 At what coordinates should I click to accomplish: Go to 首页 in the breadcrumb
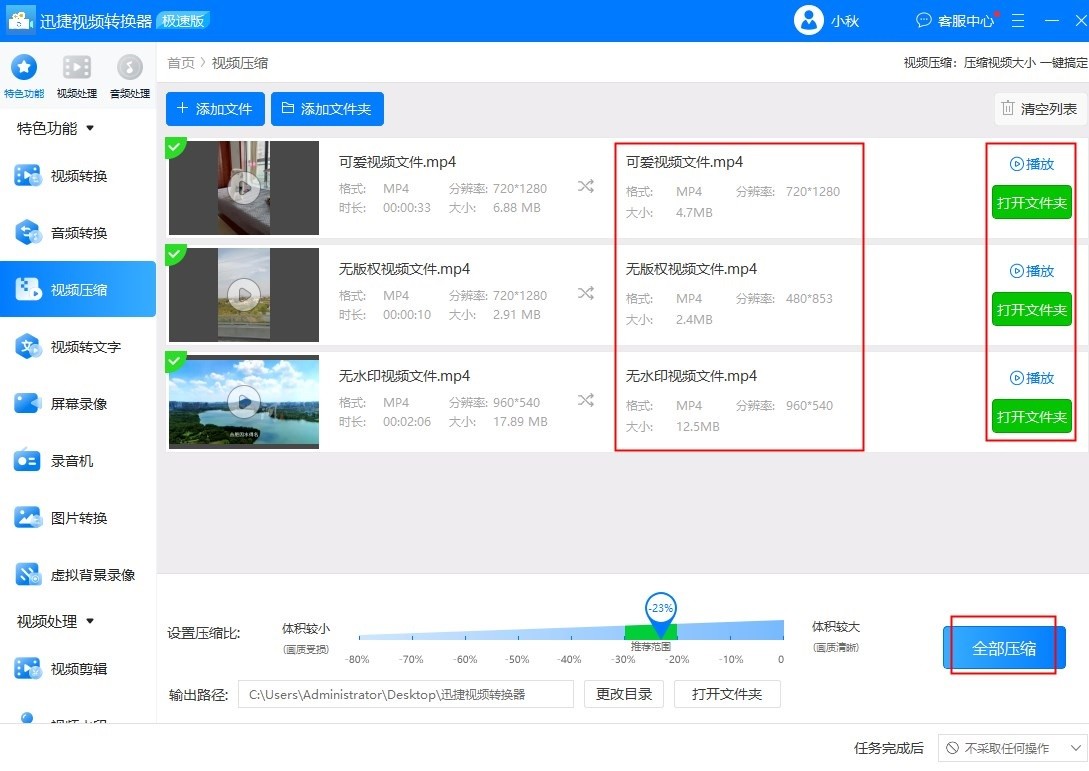pyautogui.click(x=181, y=63)
